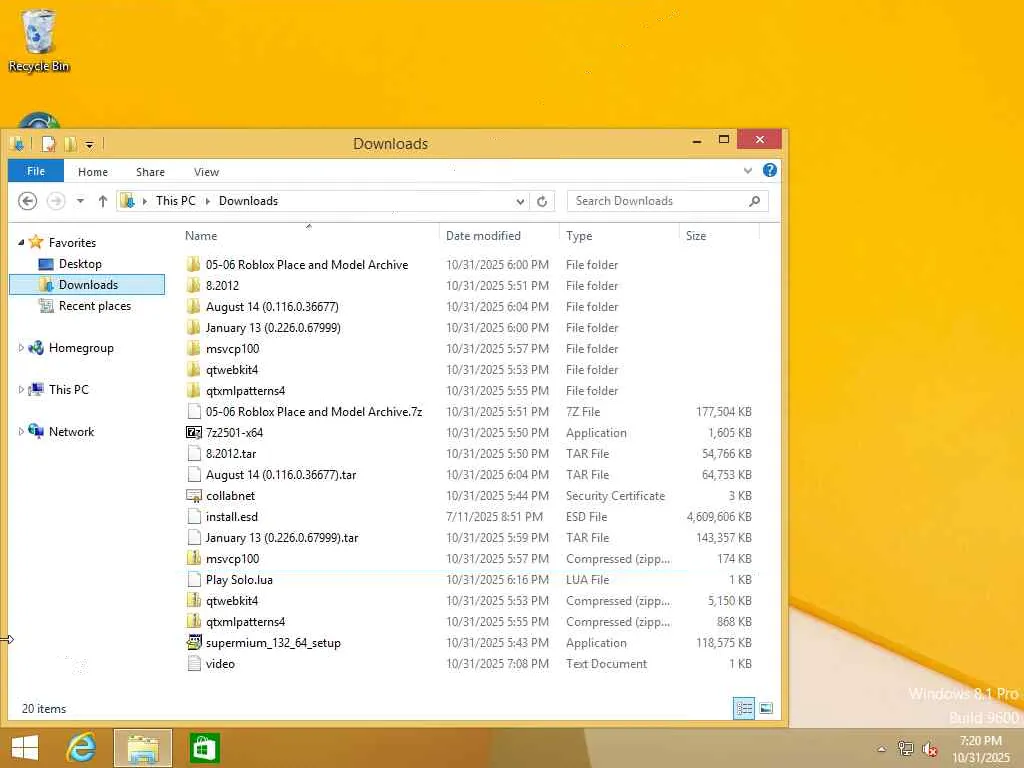1024x768 pixels.
Task: Switch to Details view layout
Action: 744,709
